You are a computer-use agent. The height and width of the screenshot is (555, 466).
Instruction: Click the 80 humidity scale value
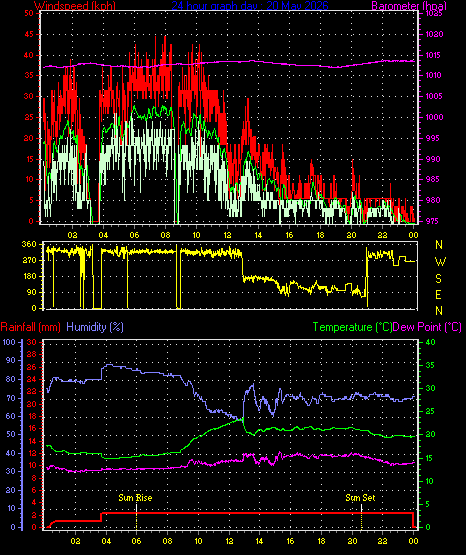[11, 379]
